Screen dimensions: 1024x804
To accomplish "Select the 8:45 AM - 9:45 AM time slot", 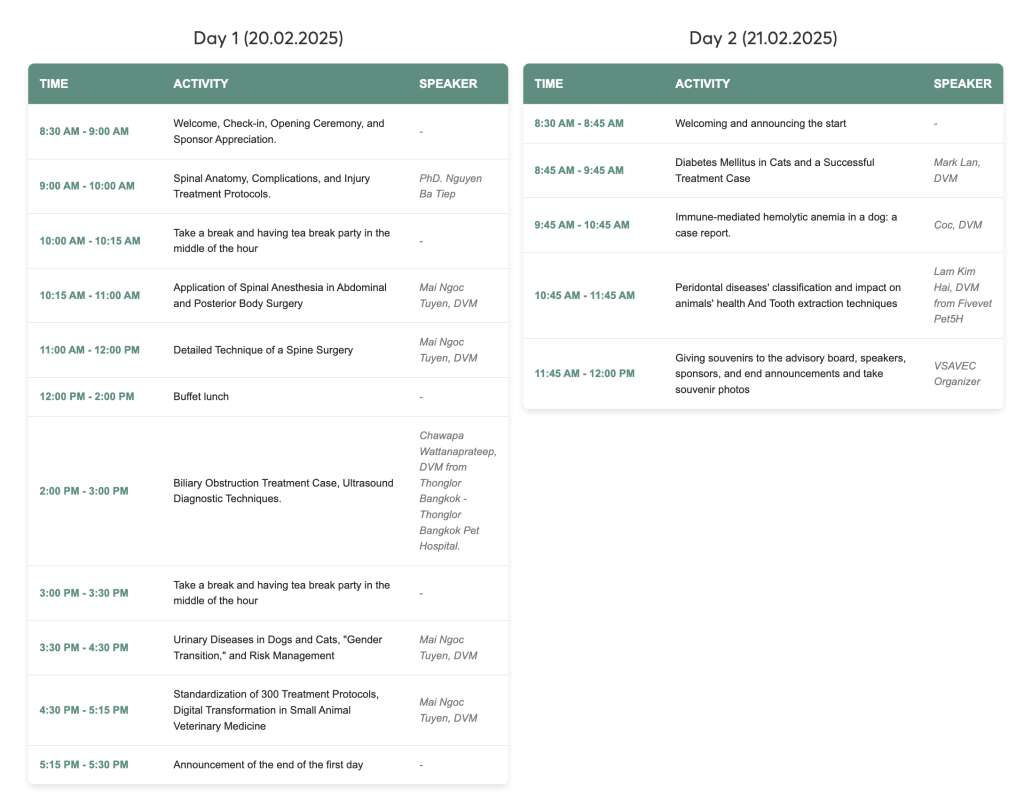I will (579, 170).
